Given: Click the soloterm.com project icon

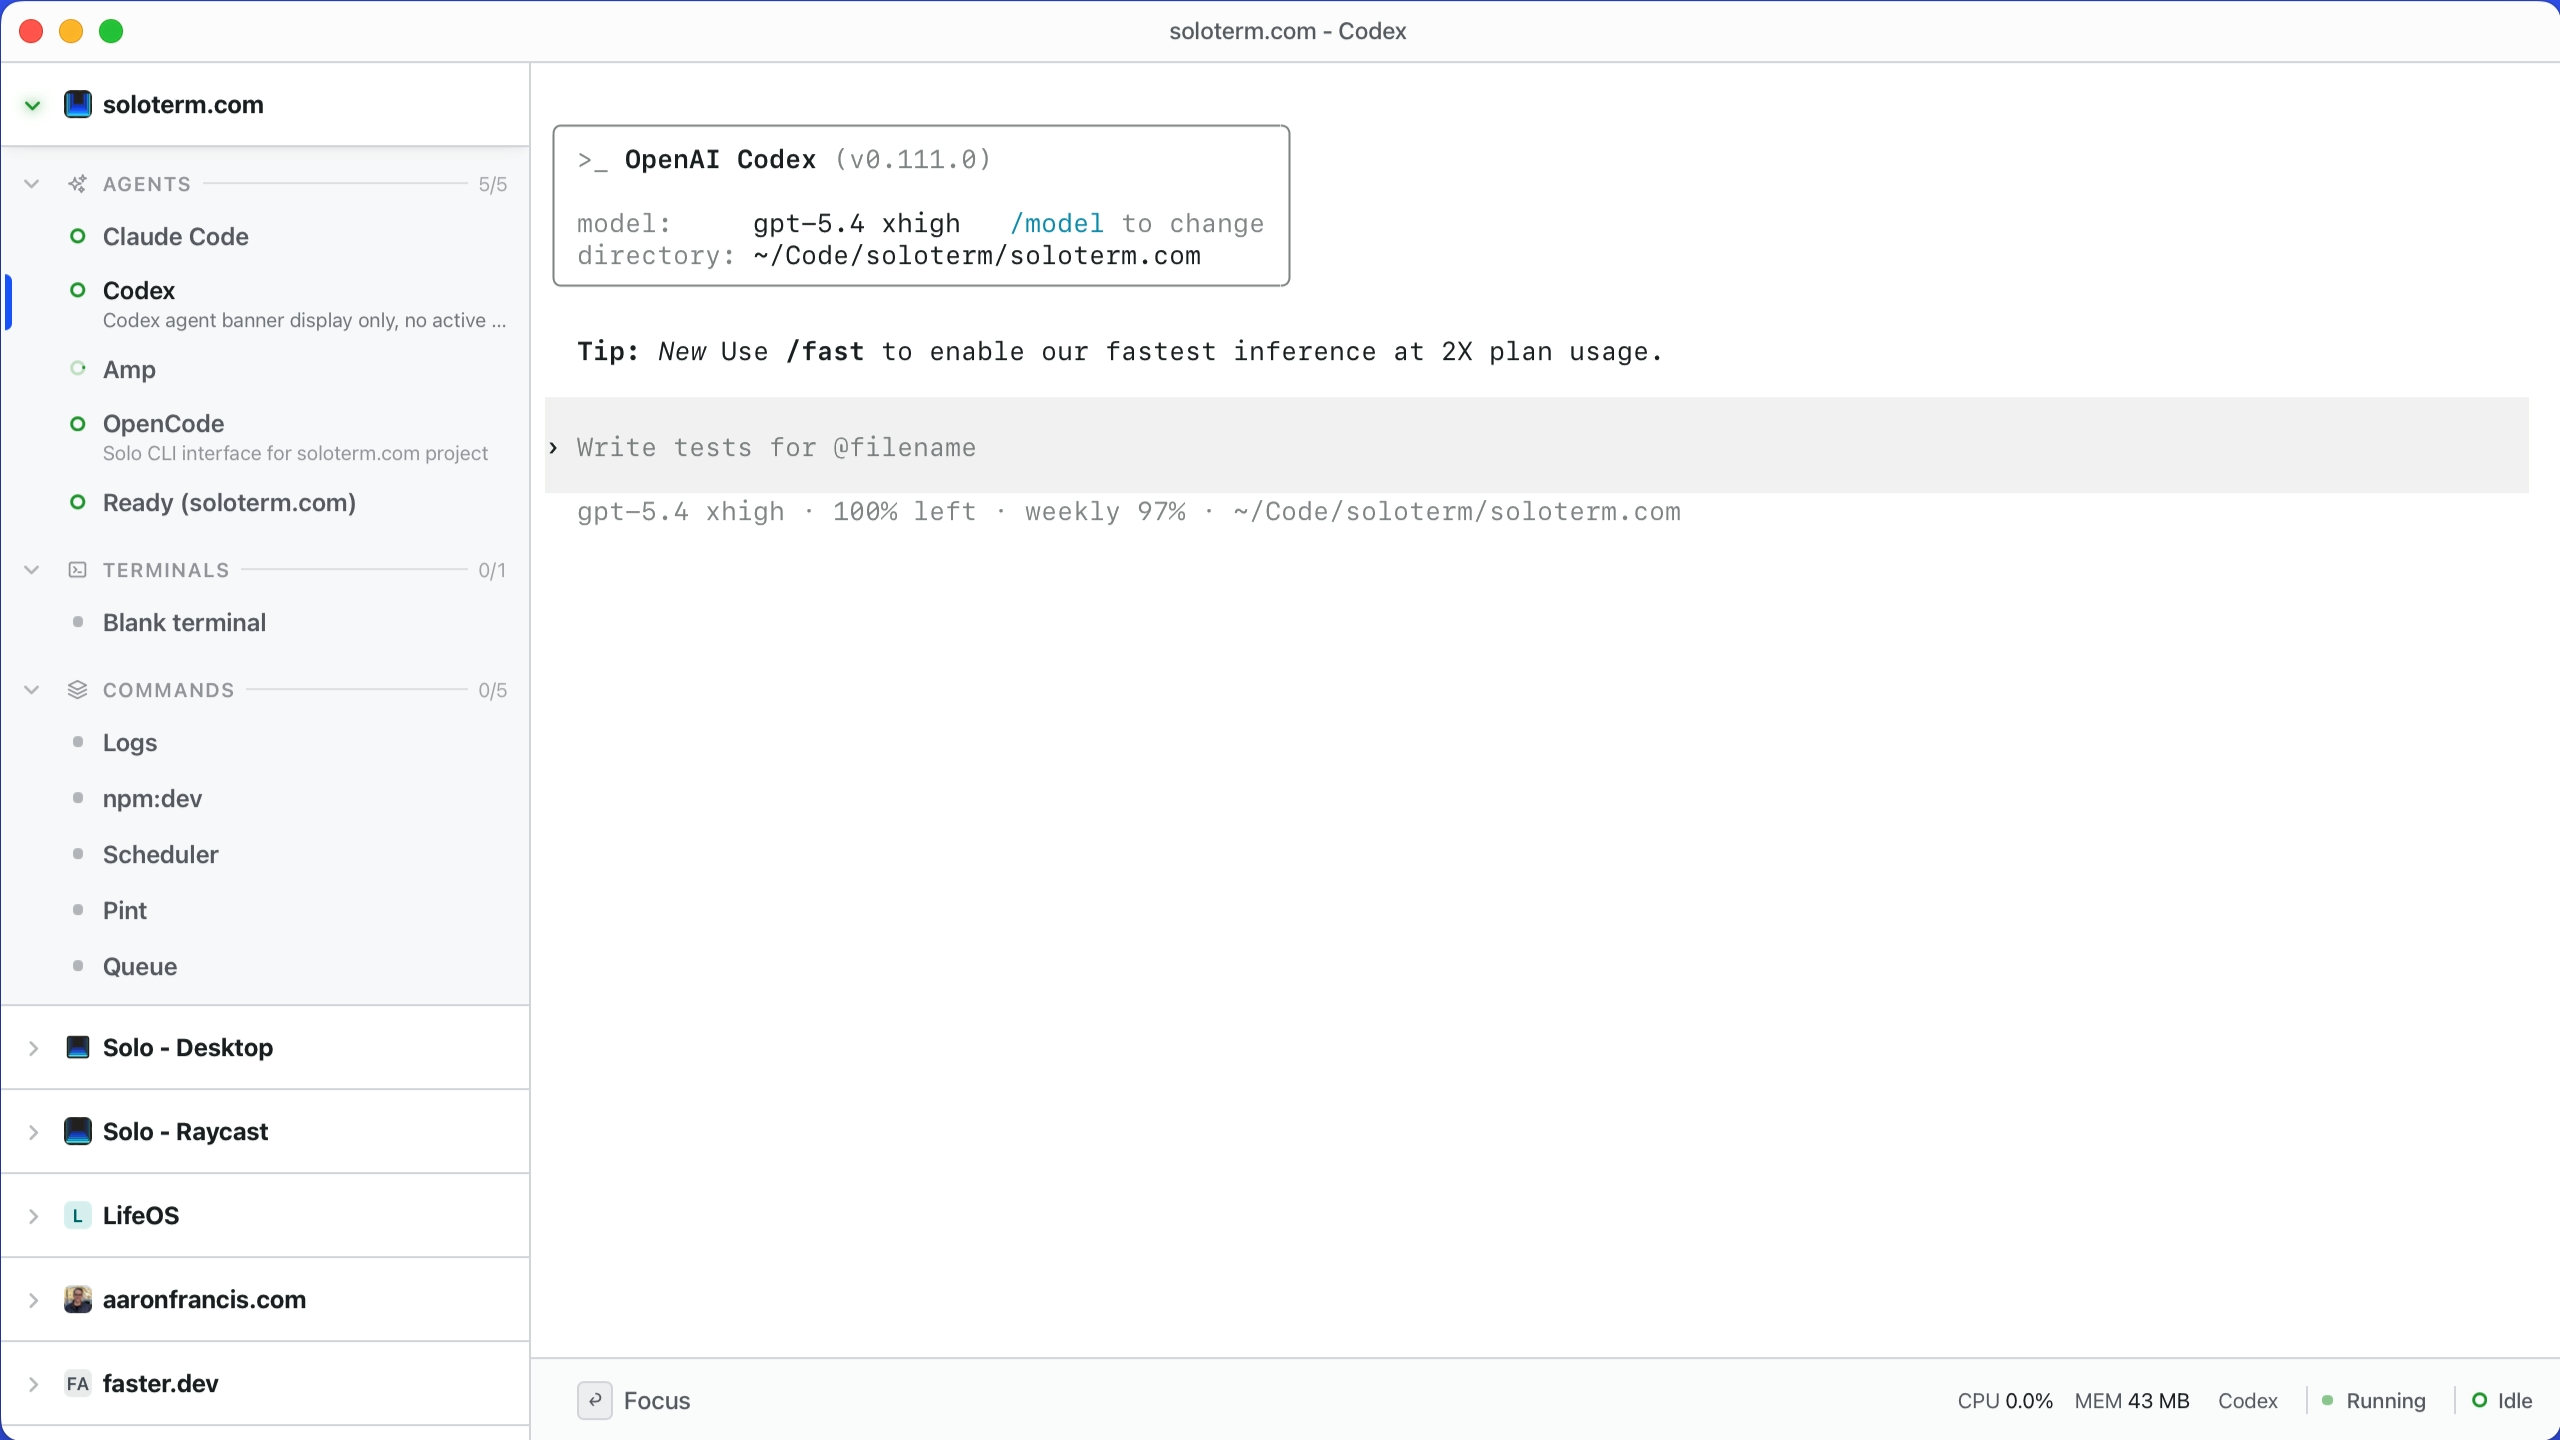Looking at the screenshot, I should click(x=78, y=104).
